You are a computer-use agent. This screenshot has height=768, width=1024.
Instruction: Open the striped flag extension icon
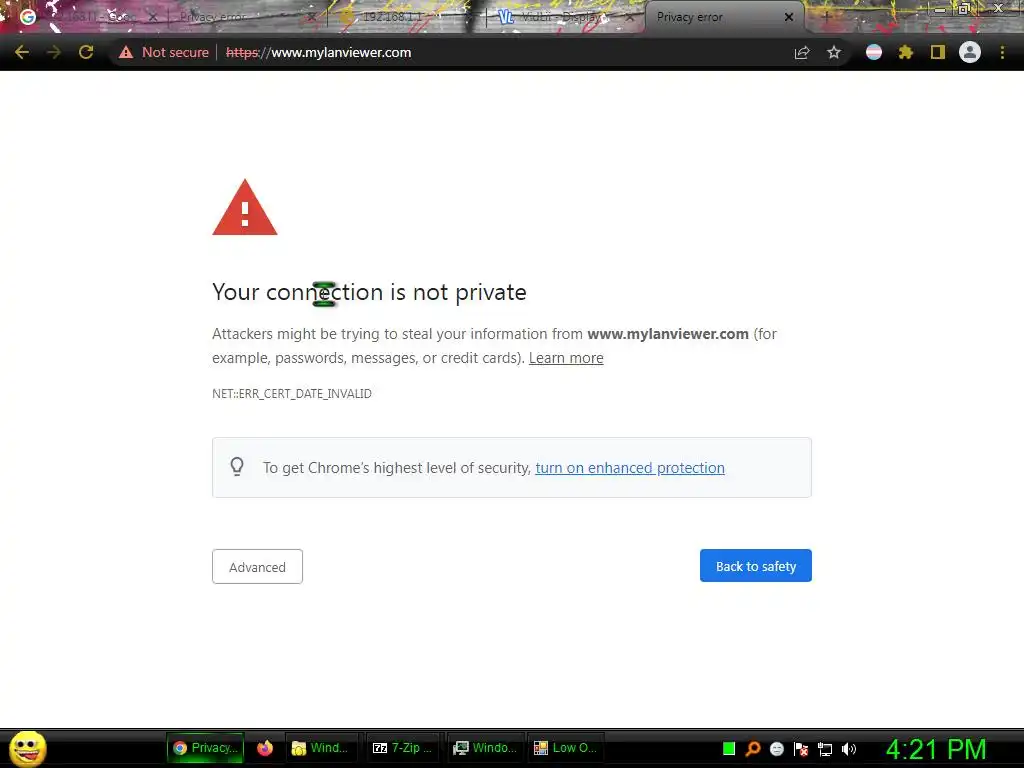pyautogui.click(x=874, y=52)
